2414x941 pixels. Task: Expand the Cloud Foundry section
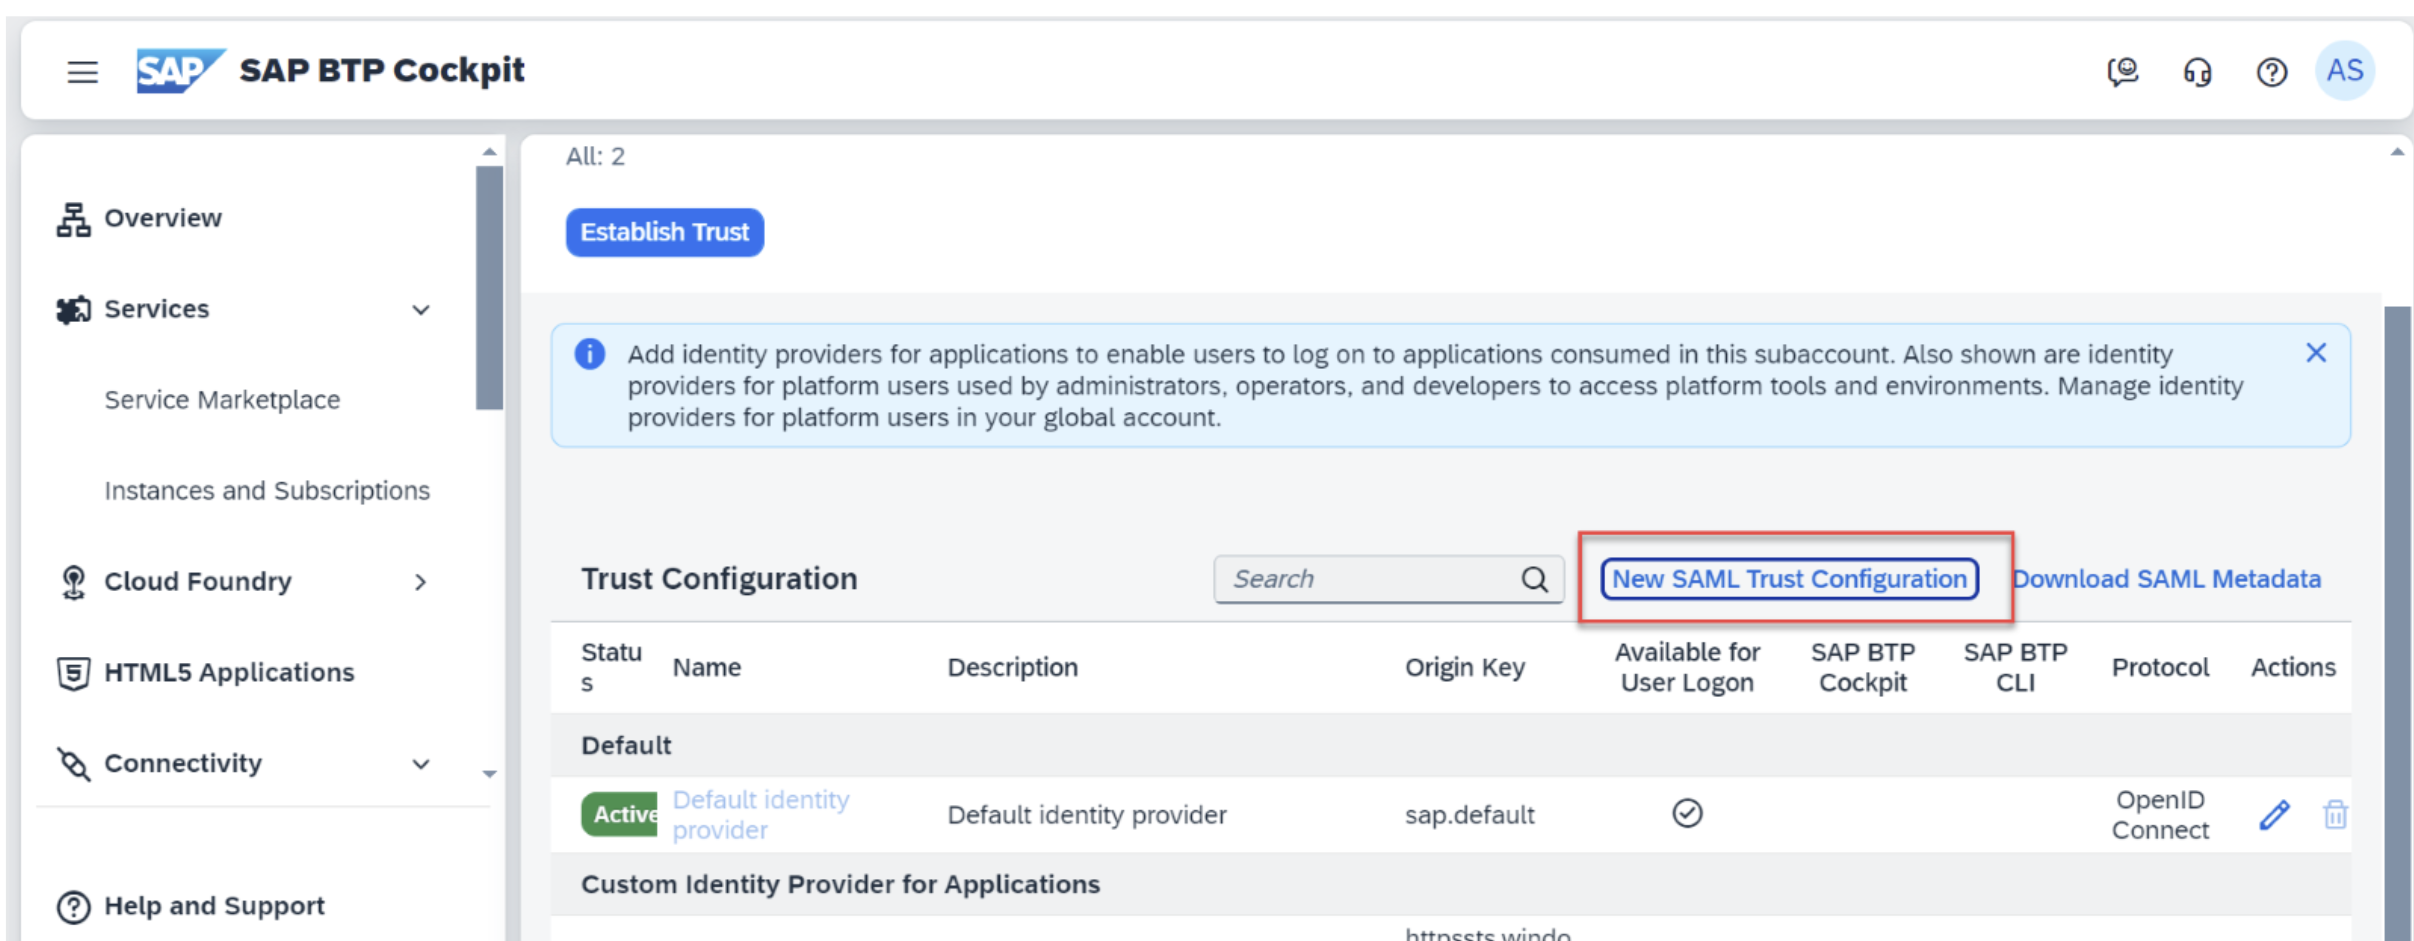tap(421, 582)
